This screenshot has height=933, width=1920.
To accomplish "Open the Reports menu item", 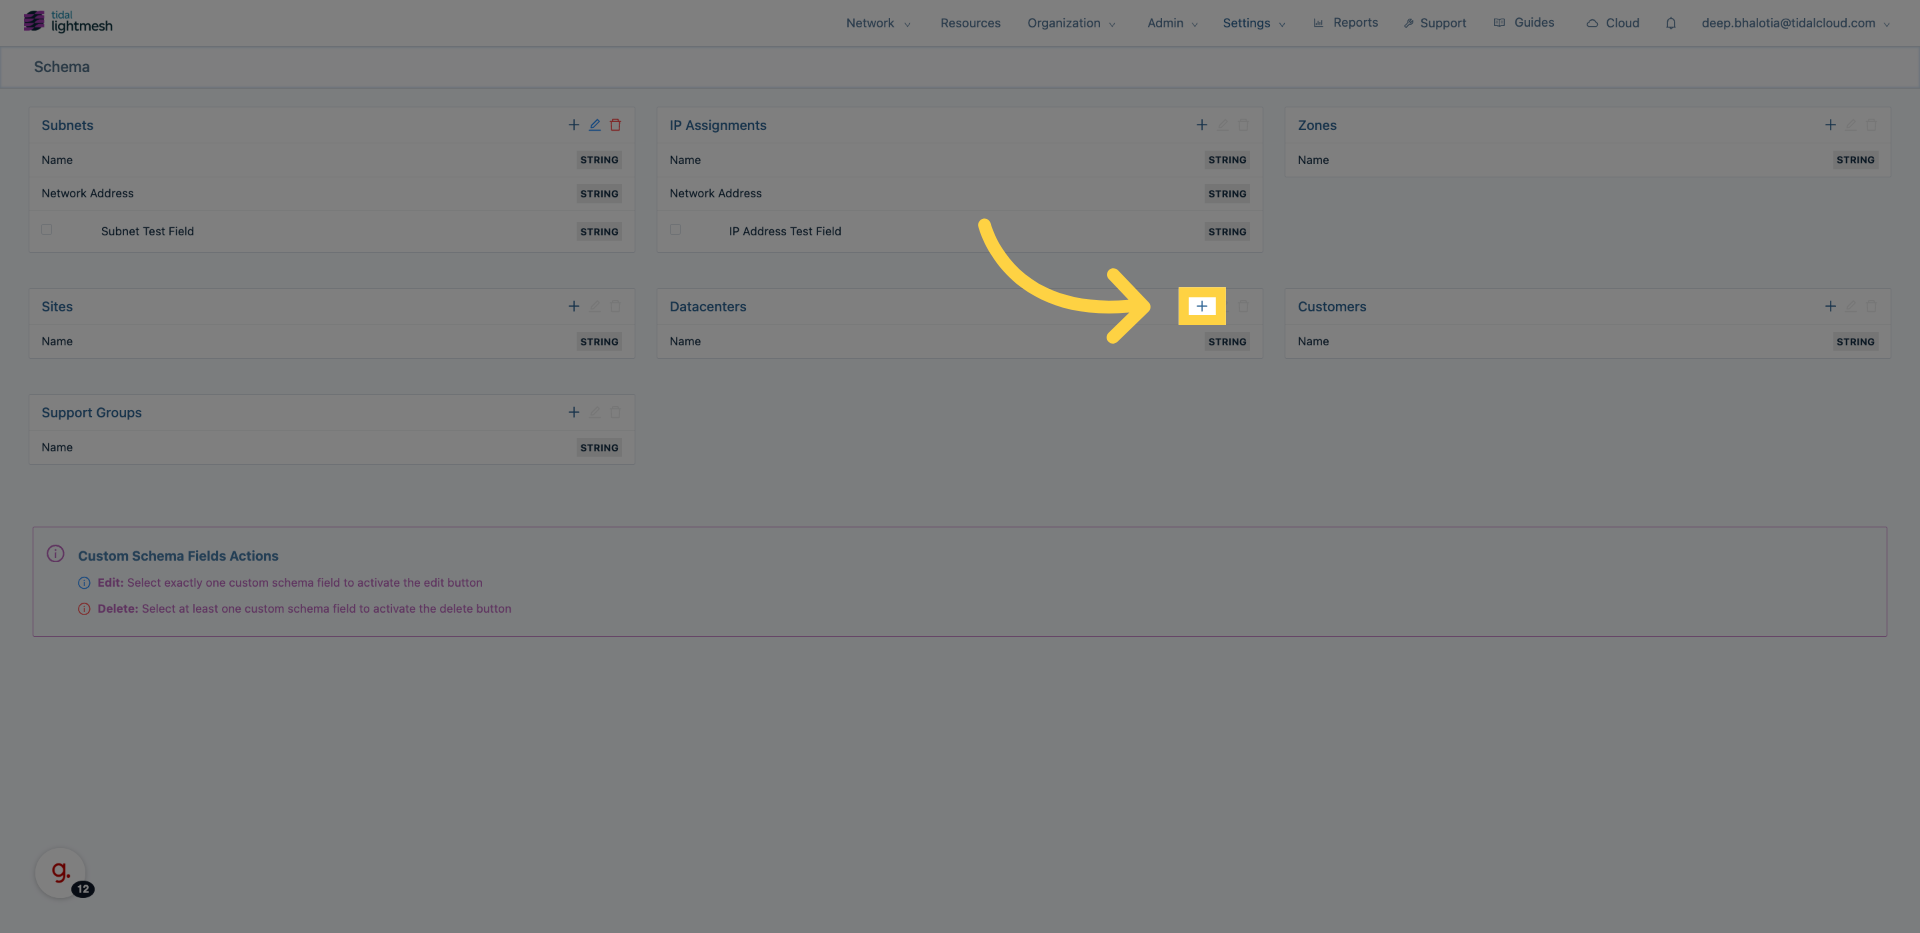I will 1345,23.
